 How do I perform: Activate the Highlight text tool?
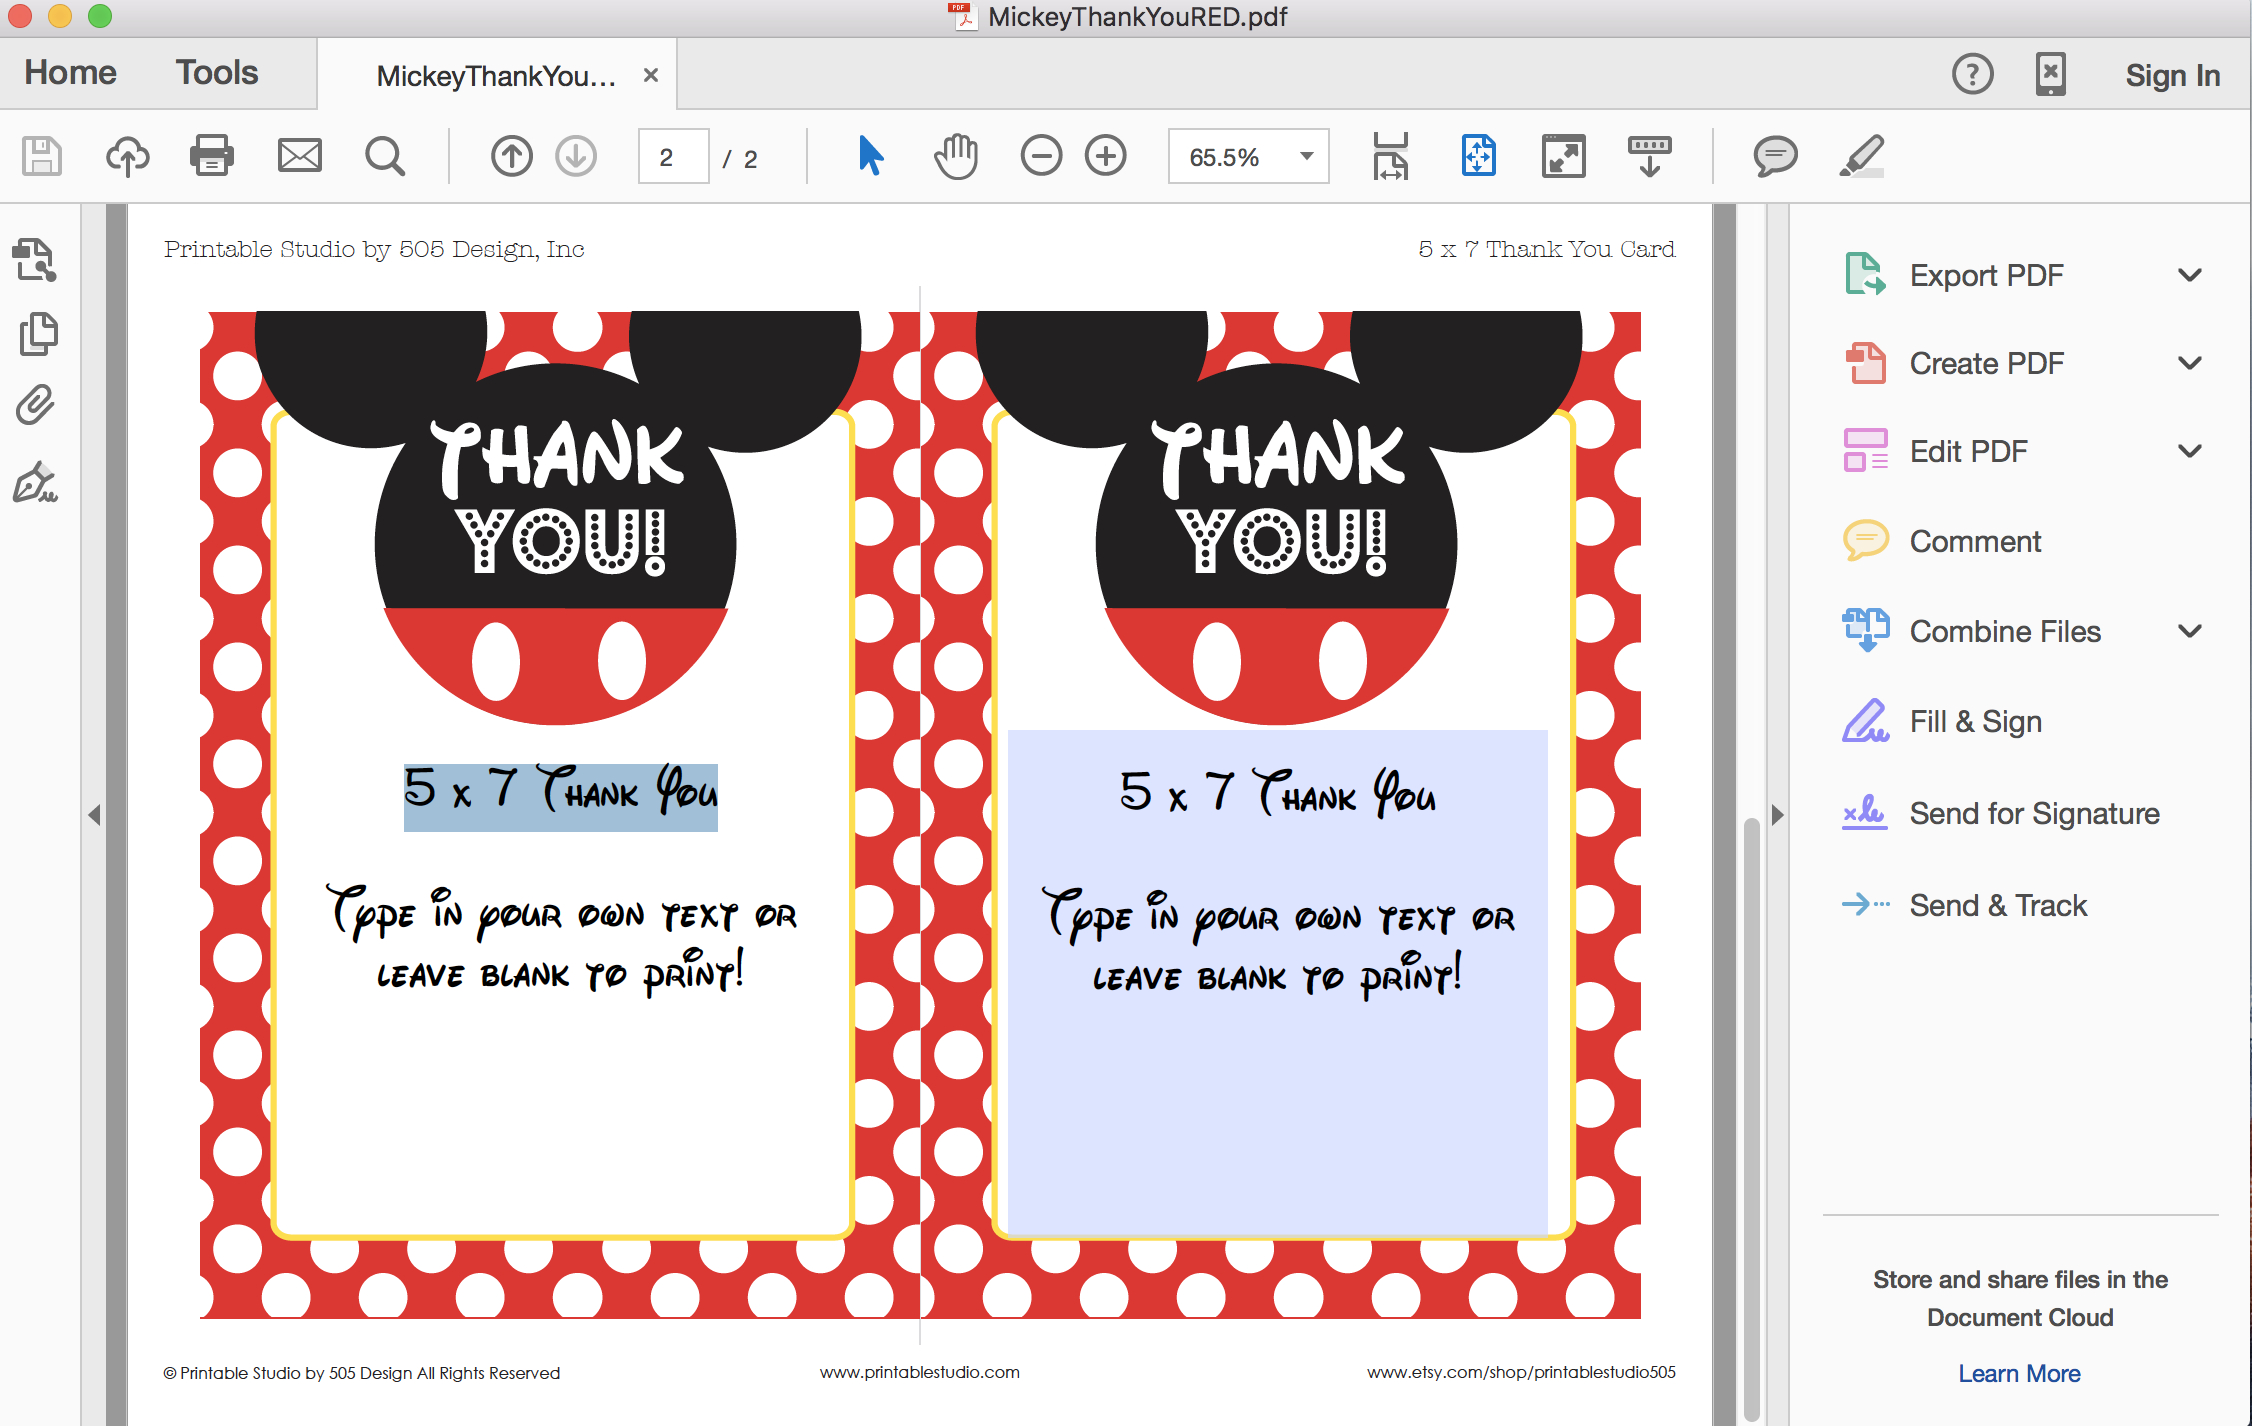pos(1862,156)
